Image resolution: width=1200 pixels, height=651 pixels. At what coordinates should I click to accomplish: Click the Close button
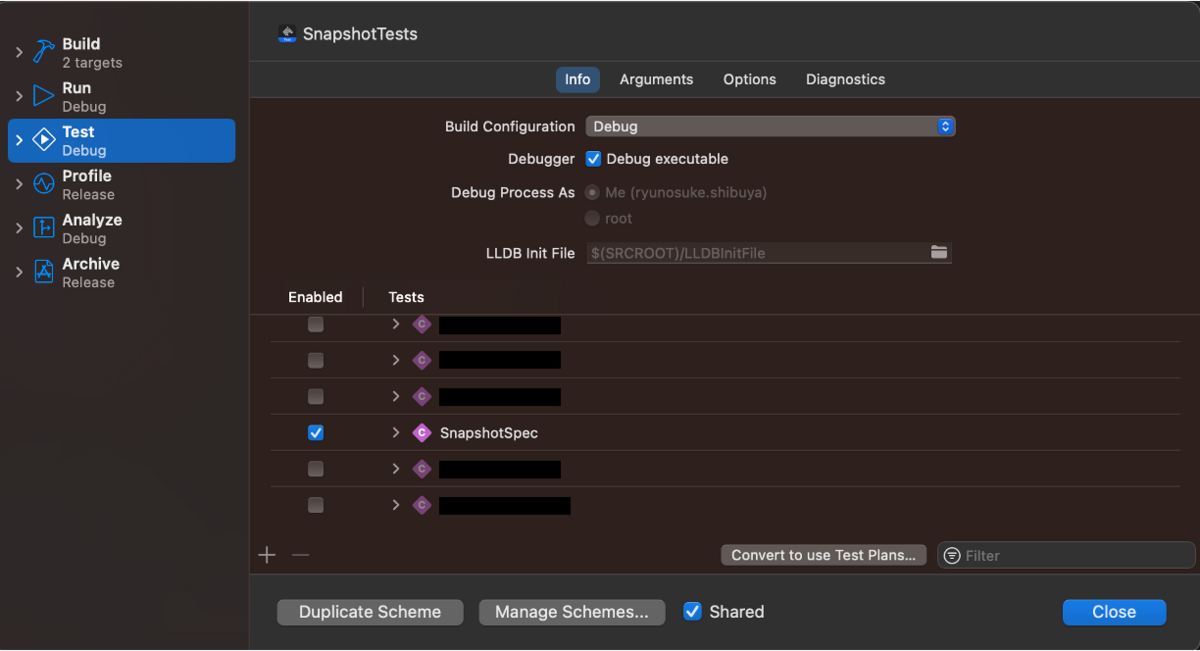coord(1114,612)
